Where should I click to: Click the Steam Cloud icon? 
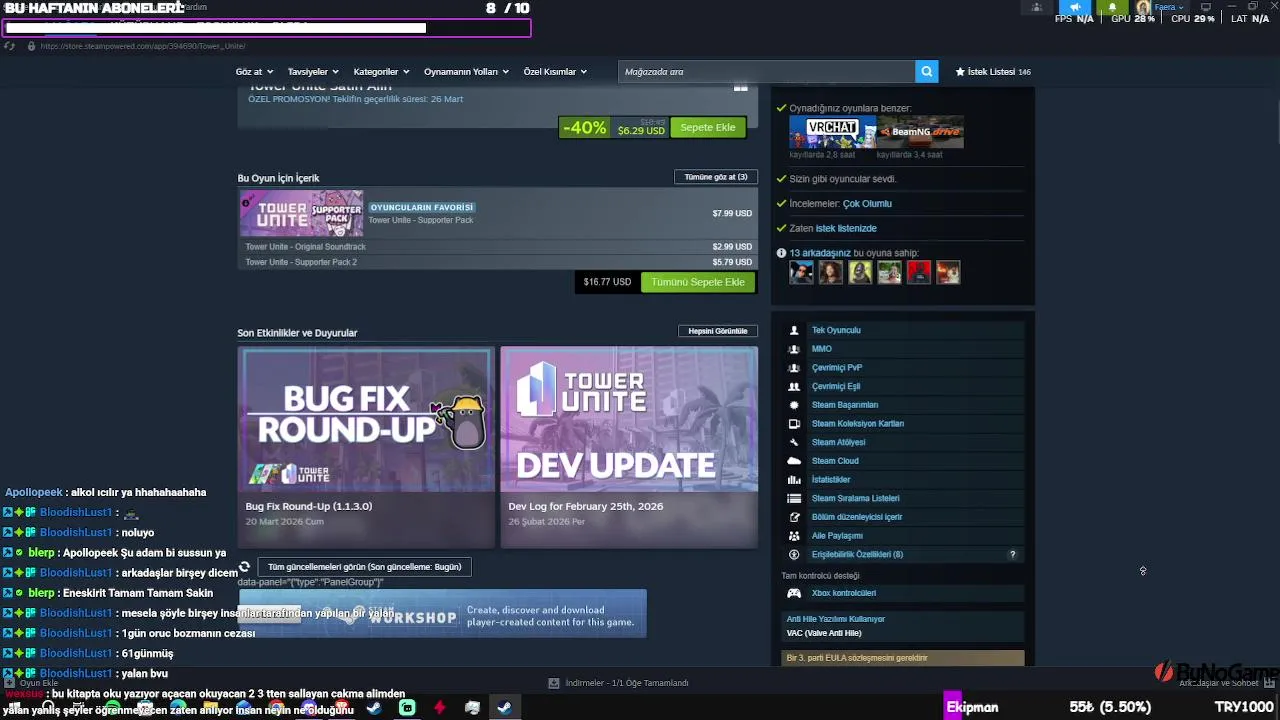[x=794, y=461]
